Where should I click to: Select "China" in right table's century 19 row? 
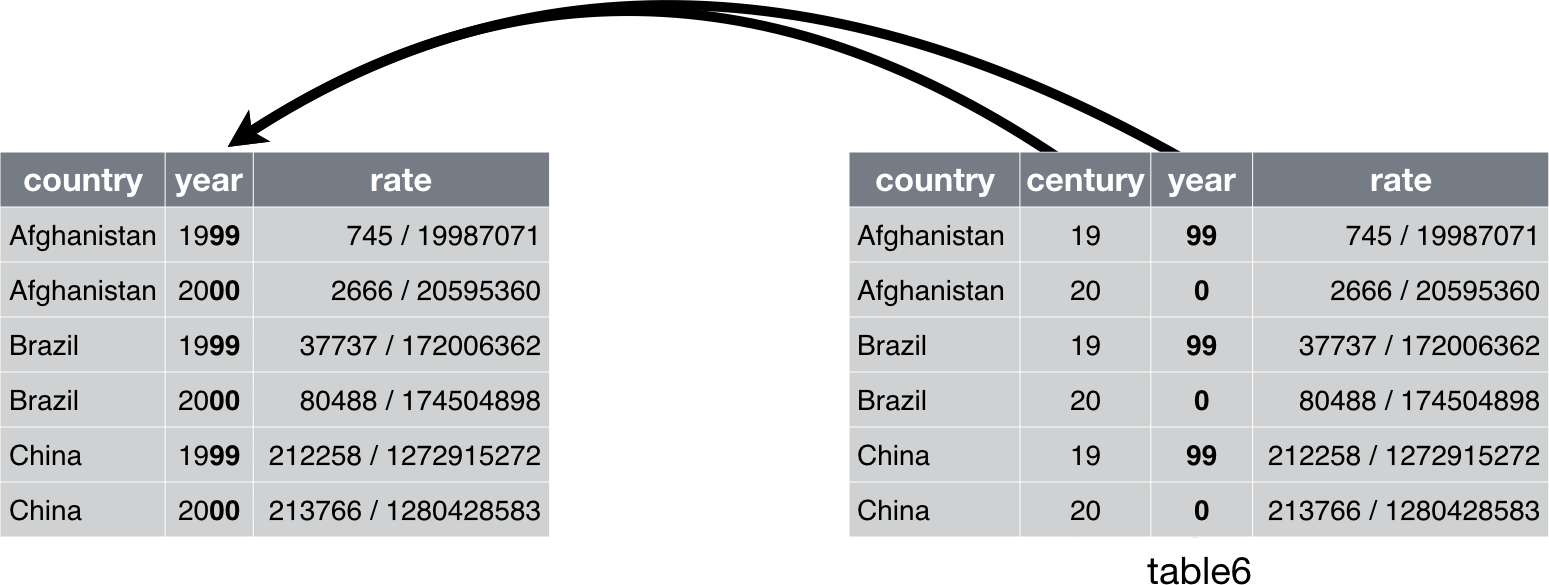(893, 456)
